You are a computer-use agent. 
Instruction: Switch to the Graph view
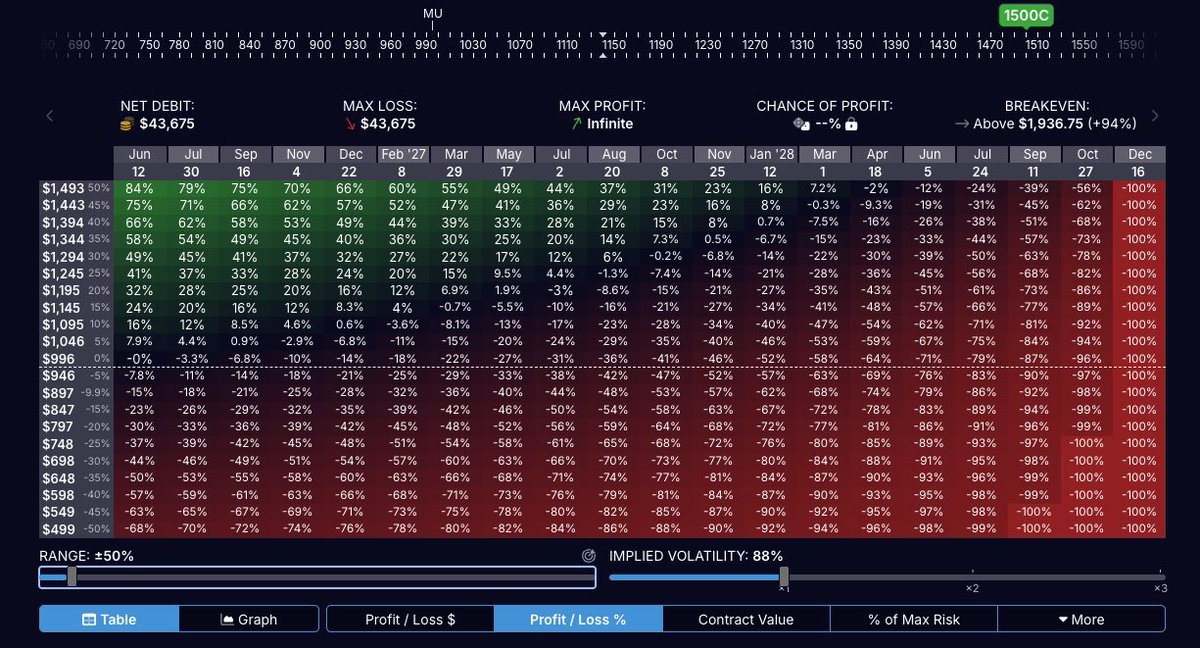(x=249, y=619)
